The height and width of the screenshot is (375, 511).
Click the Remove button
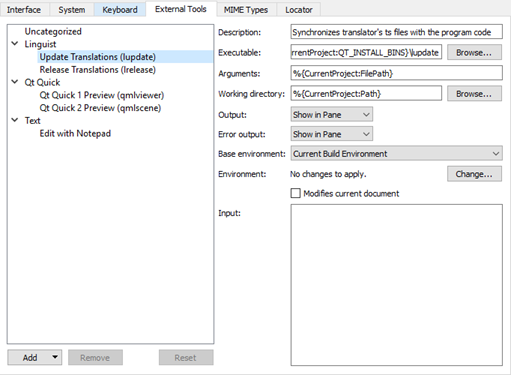pos(95,358)
